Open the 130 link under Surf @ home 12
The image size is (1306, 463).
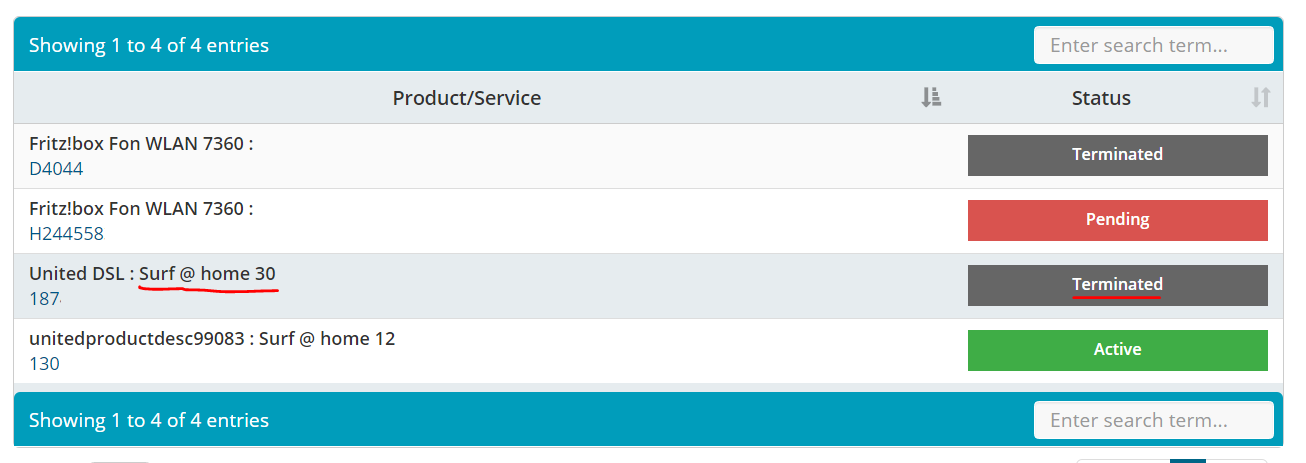click(44, 364)
